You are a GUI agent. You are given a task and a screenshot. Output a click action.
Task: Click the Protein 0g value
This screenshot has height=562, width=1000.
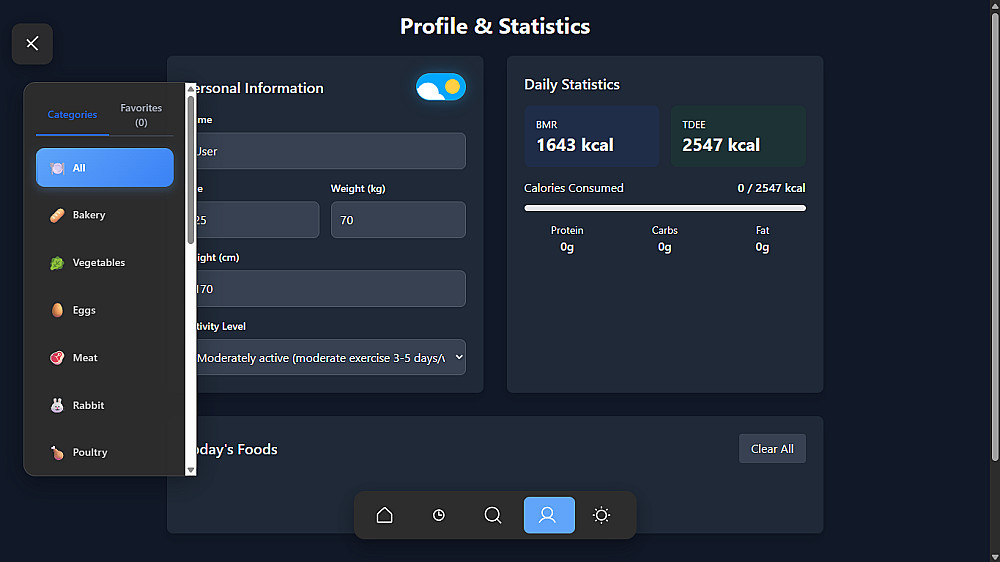coord(567,248)
